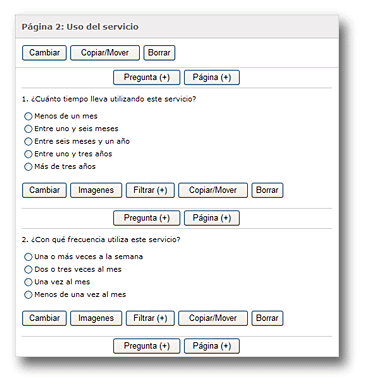This screenshot has width=369, height=384.
Task: Click the bottom Pregunta (+) button
Action: (x=147, y=346)
